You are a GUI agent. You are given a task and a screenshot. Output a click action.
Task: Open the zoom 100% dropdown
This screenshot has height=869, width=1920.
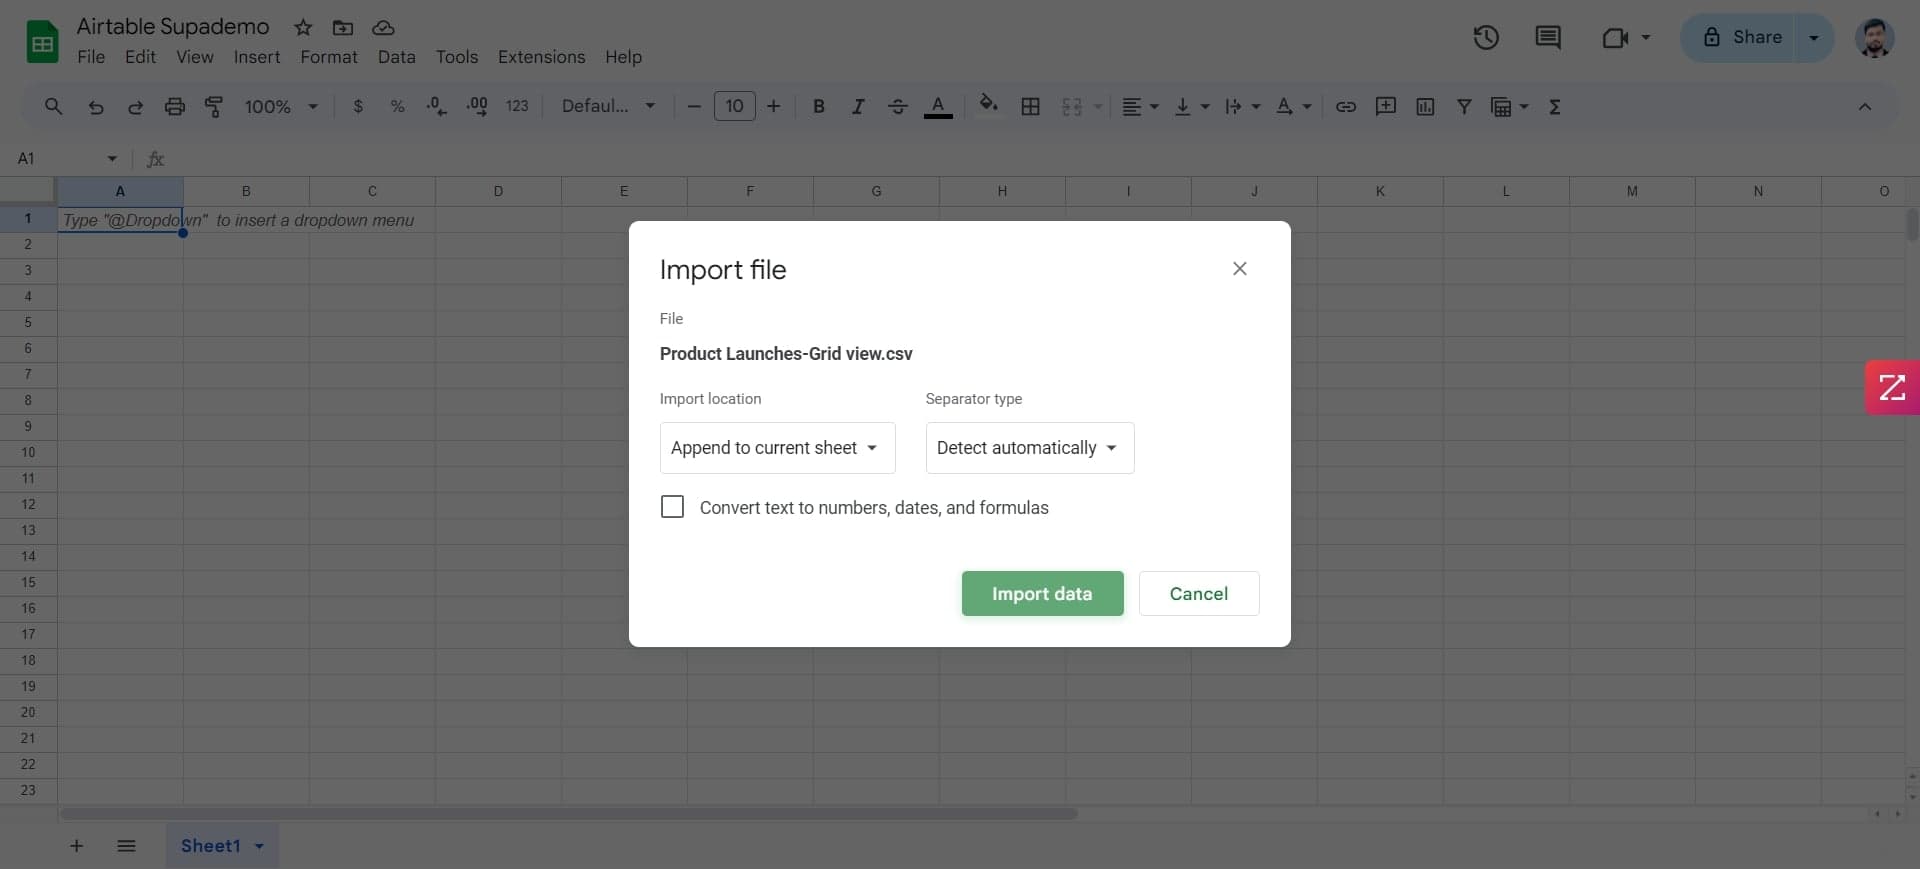(x=281, y=106)
